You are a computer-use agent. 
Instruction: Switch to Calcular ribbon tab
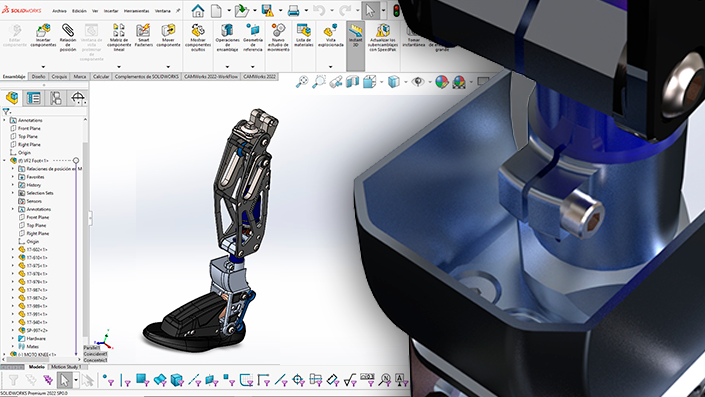click(101, 76)
